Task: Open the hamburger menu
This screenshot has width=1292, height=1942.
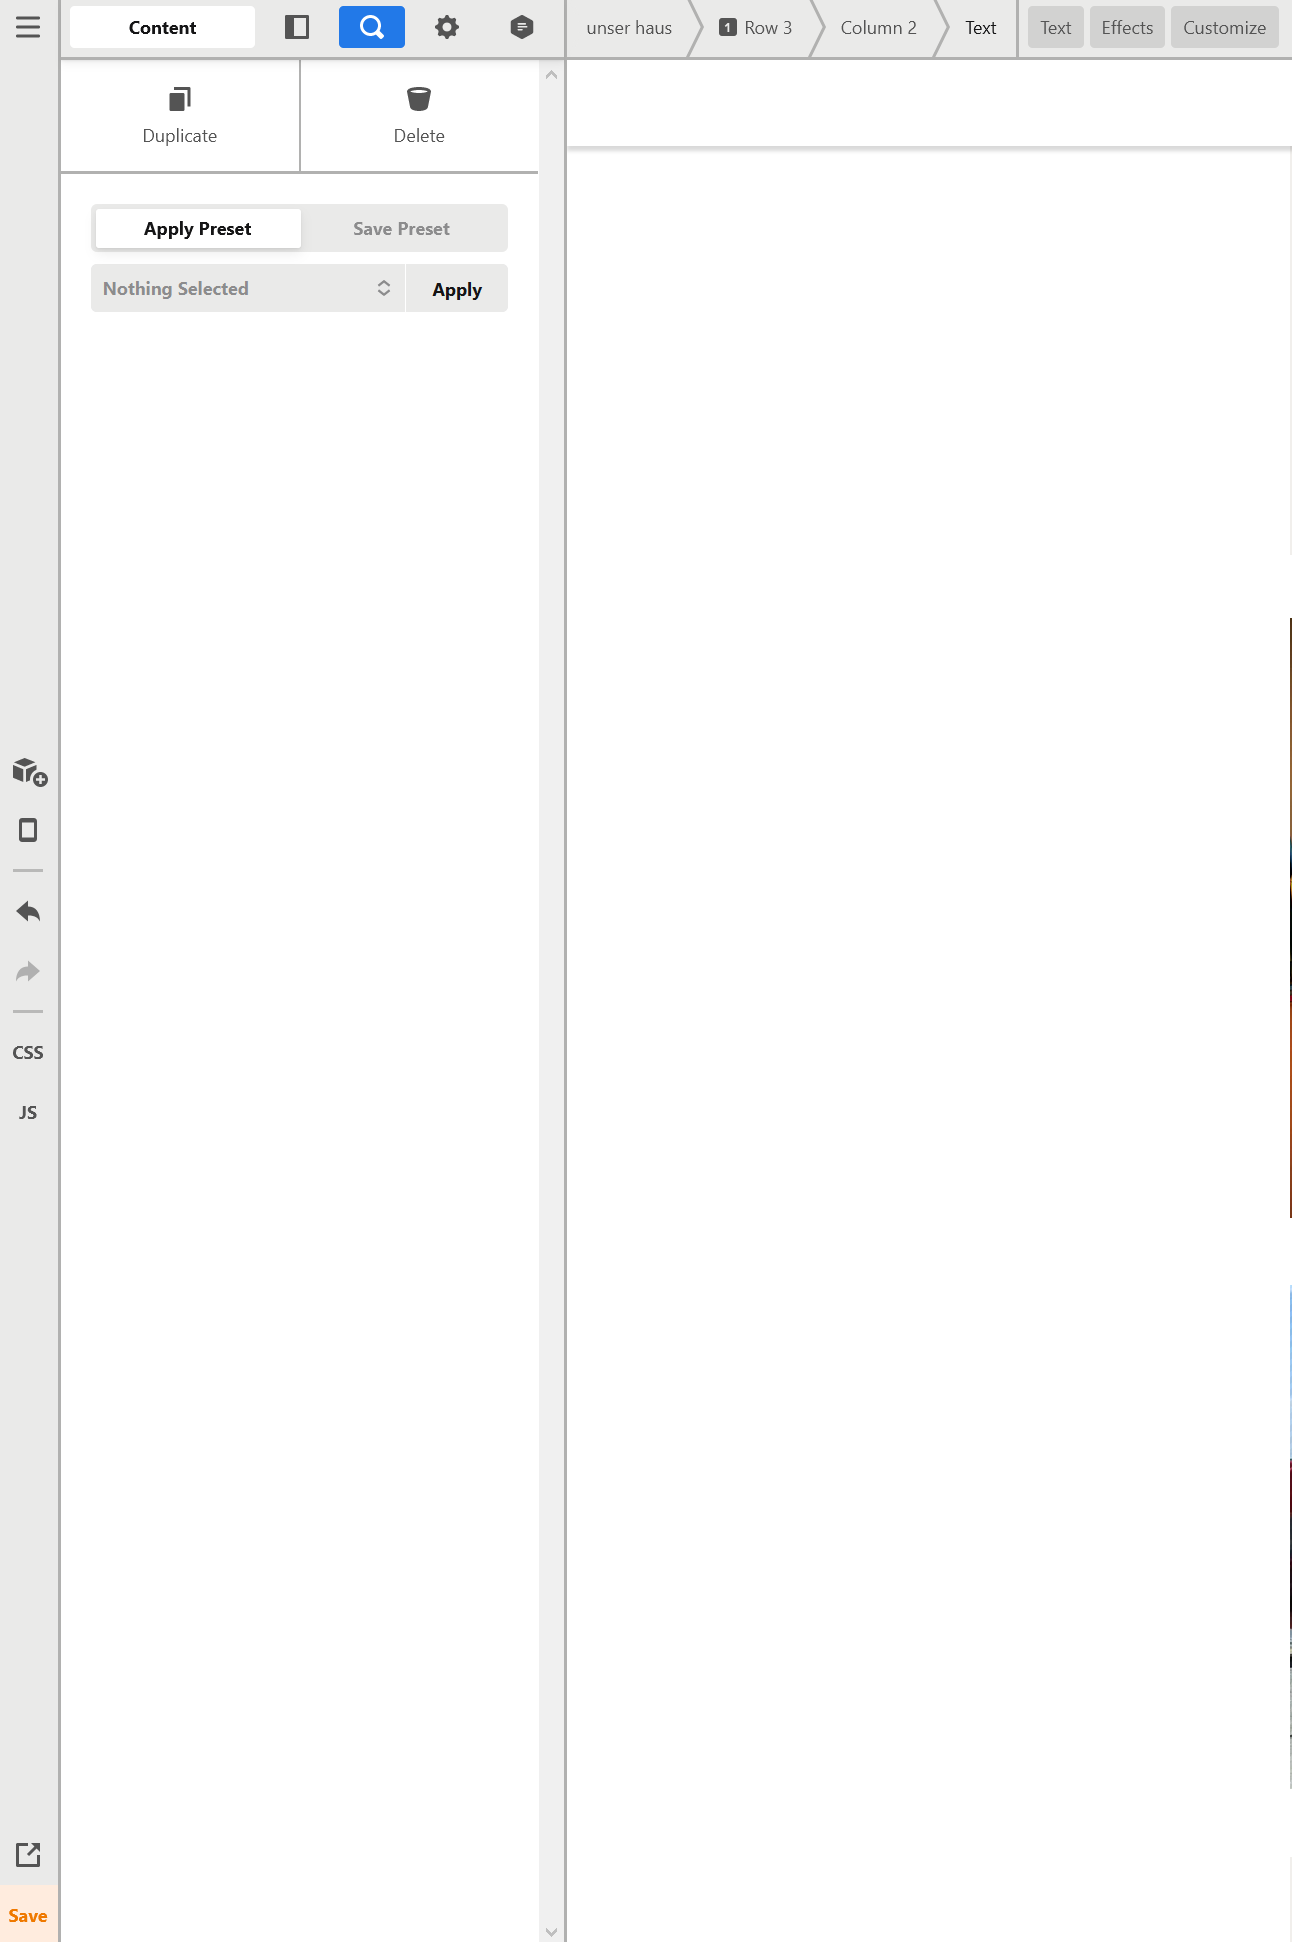Action: pyautogui.click(x=28, y=27)
